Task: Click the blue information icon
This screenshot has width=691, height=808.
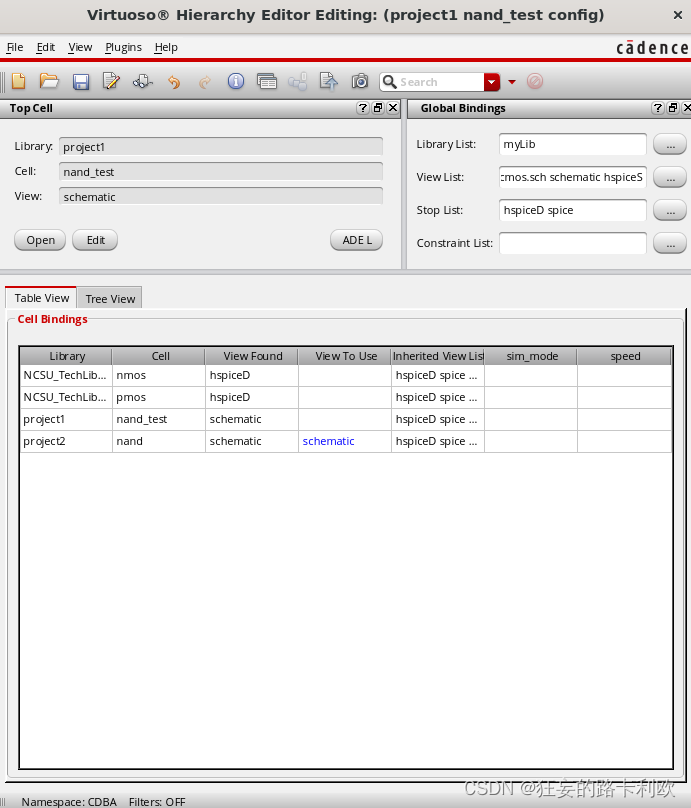Action: point(235,81)
